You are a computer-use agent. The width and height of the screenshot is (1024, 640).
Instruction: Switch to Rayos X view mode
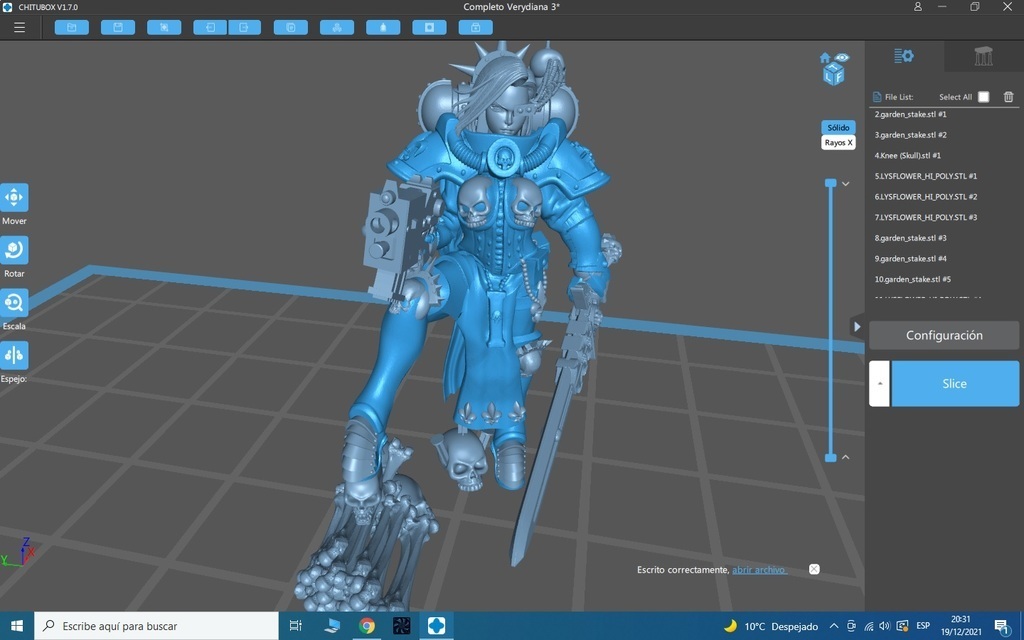(838, 142)
